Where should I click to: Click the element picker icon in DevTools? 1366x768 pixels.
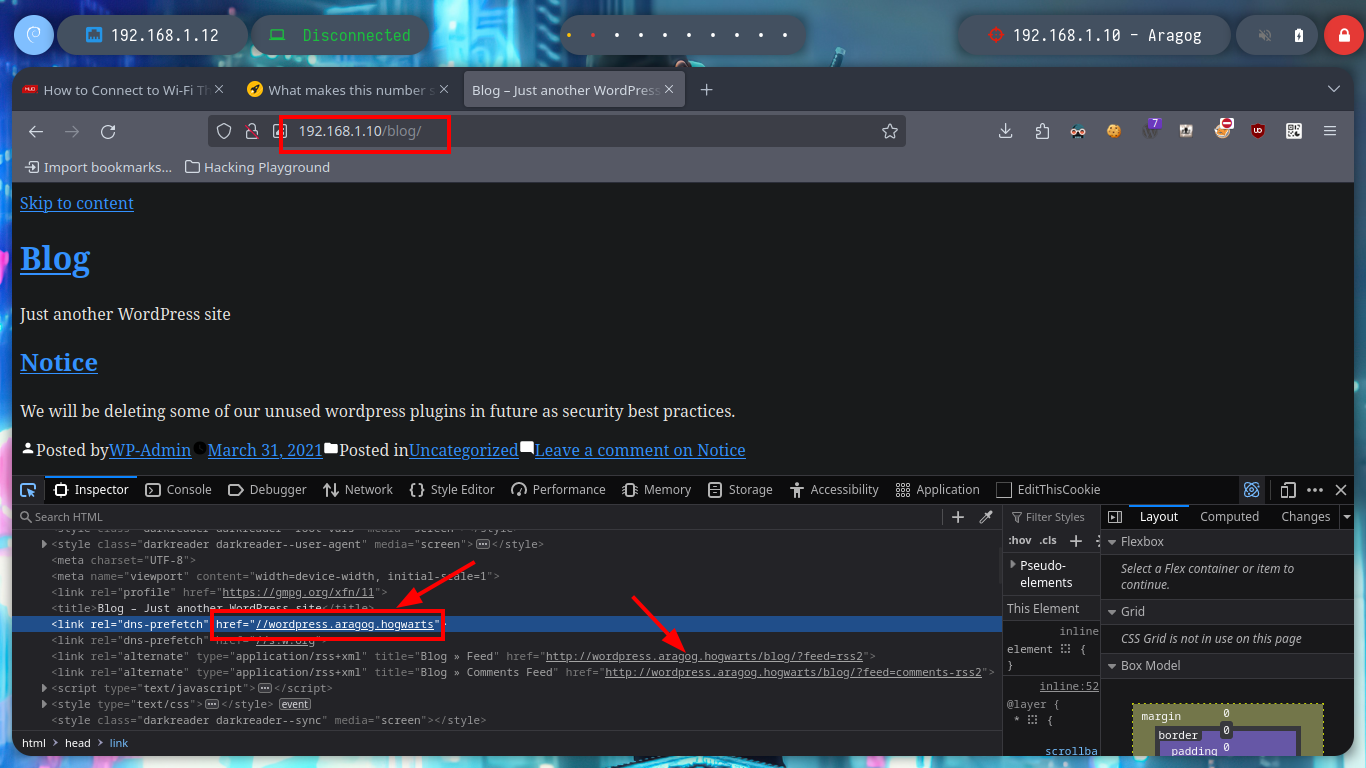point(28,490)
